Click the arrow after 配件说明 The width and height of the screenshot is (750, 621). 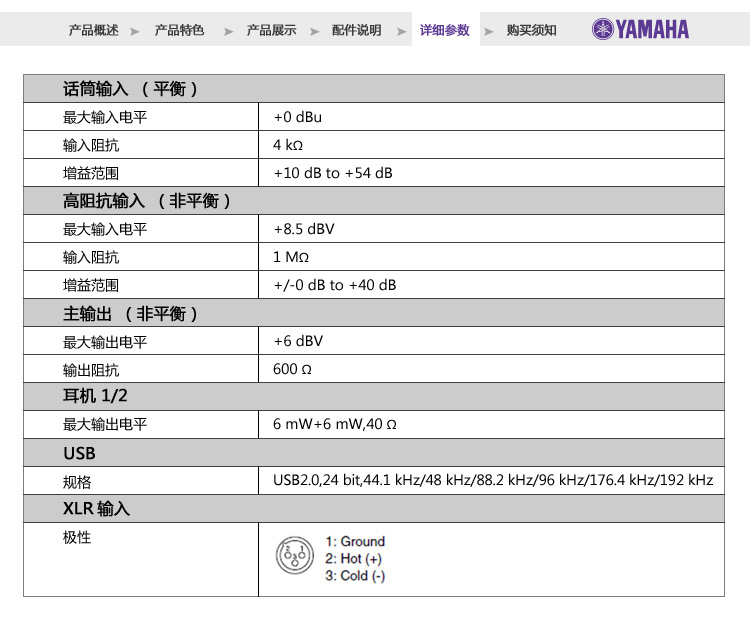(x=401, y=32)
